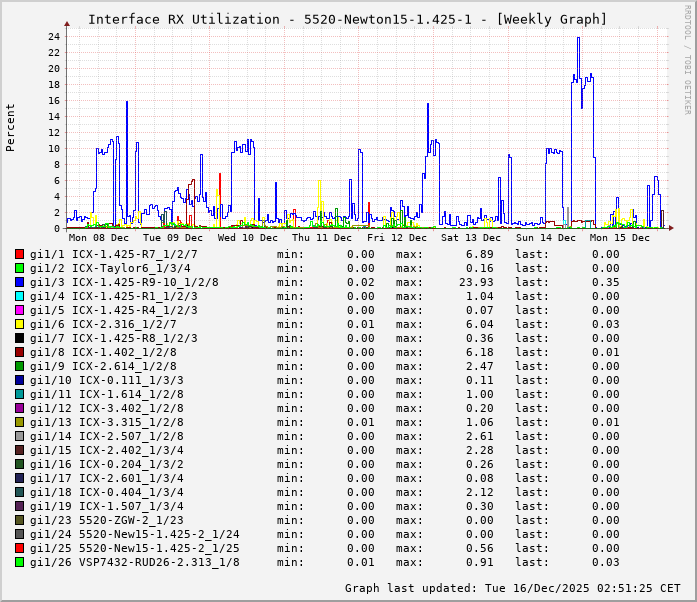Click the black swatch for gi1/7 ICX-1.425-R8_1/2/3

19,338
